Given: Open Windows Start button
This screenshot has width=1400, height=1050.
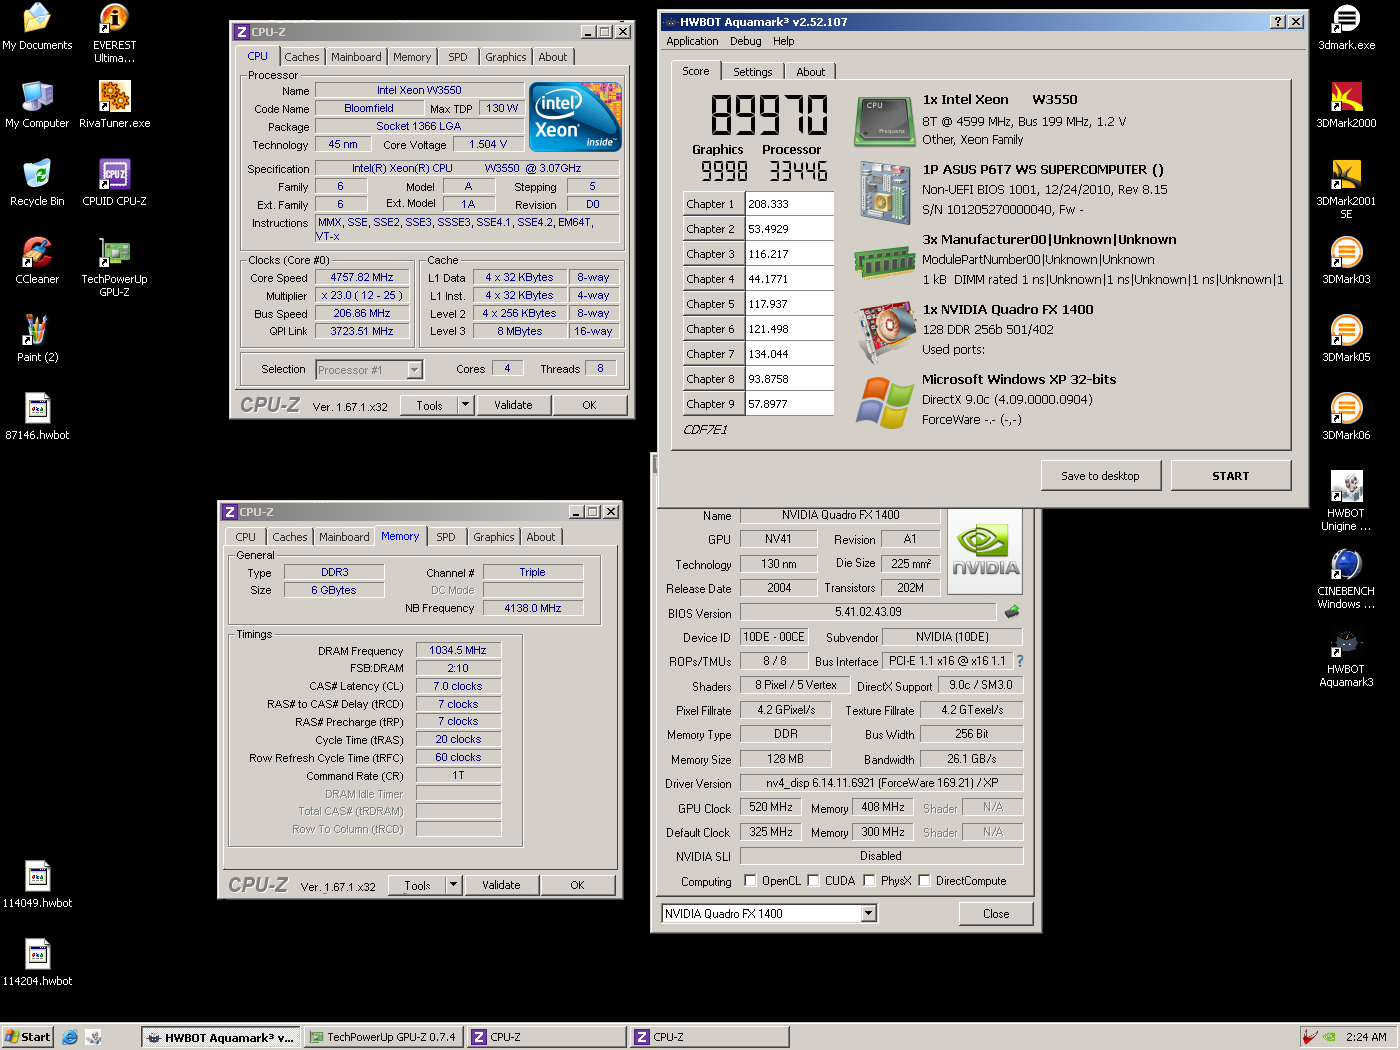Looking at the screenshot, I should (x=27, y=1037).
